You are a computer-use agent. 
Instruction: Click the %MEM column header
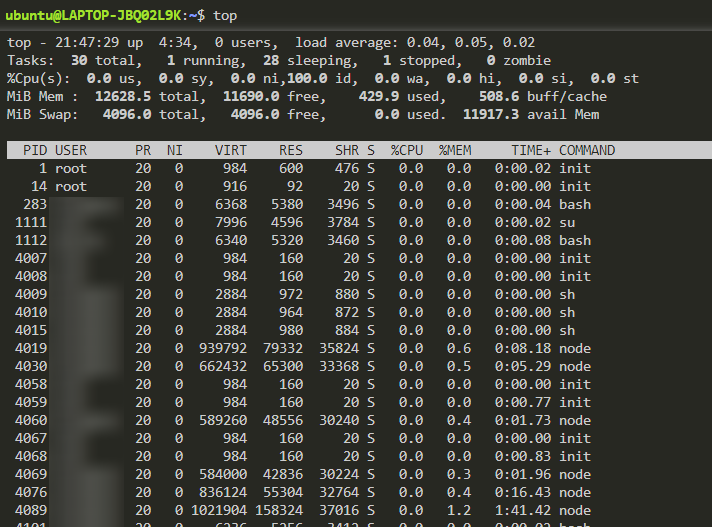(x=454, y=150)
